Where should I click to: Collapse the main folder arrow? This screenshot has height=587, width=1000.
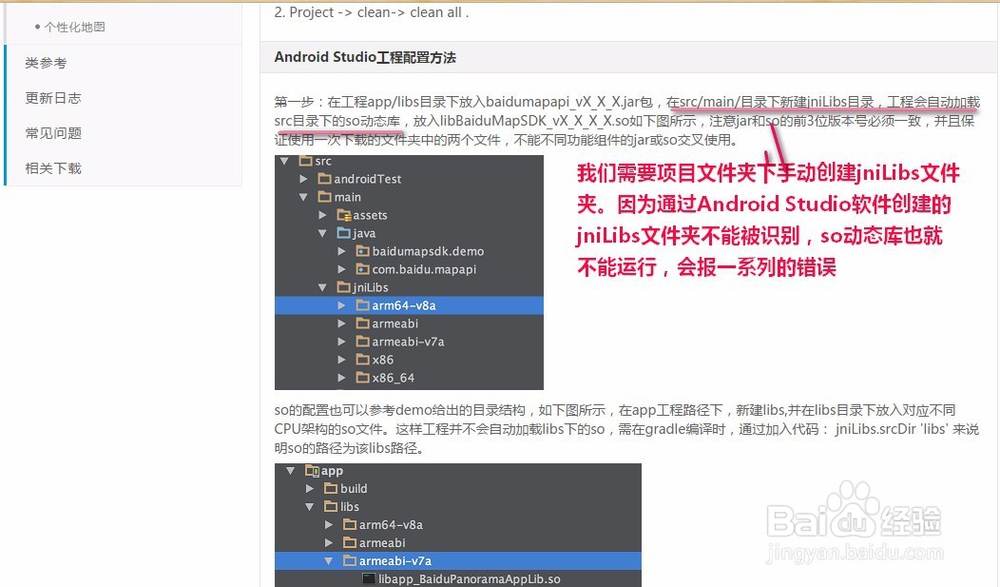click(304, 197)
